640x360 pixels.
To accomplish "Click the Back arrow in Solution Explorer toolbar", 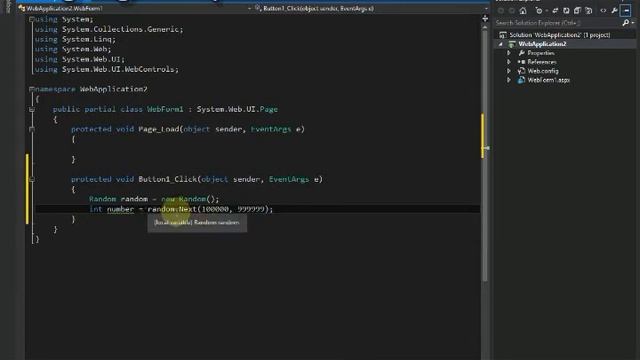I will click(501, 11).
